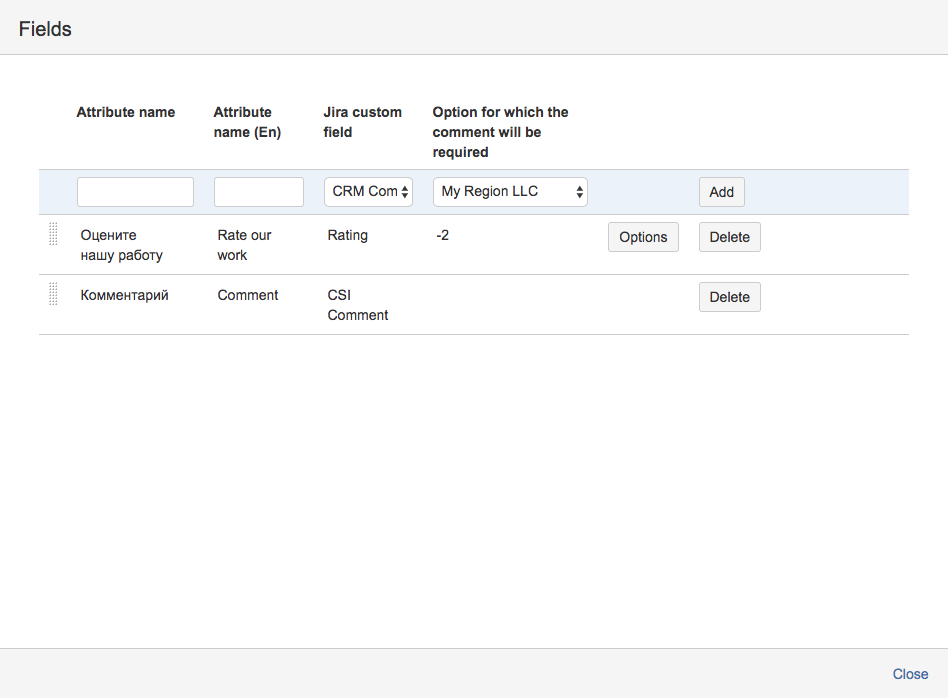Open the Jira custom field dropdown
The height and width of the screenshot is (698, 948).
(x=368, y=192)
